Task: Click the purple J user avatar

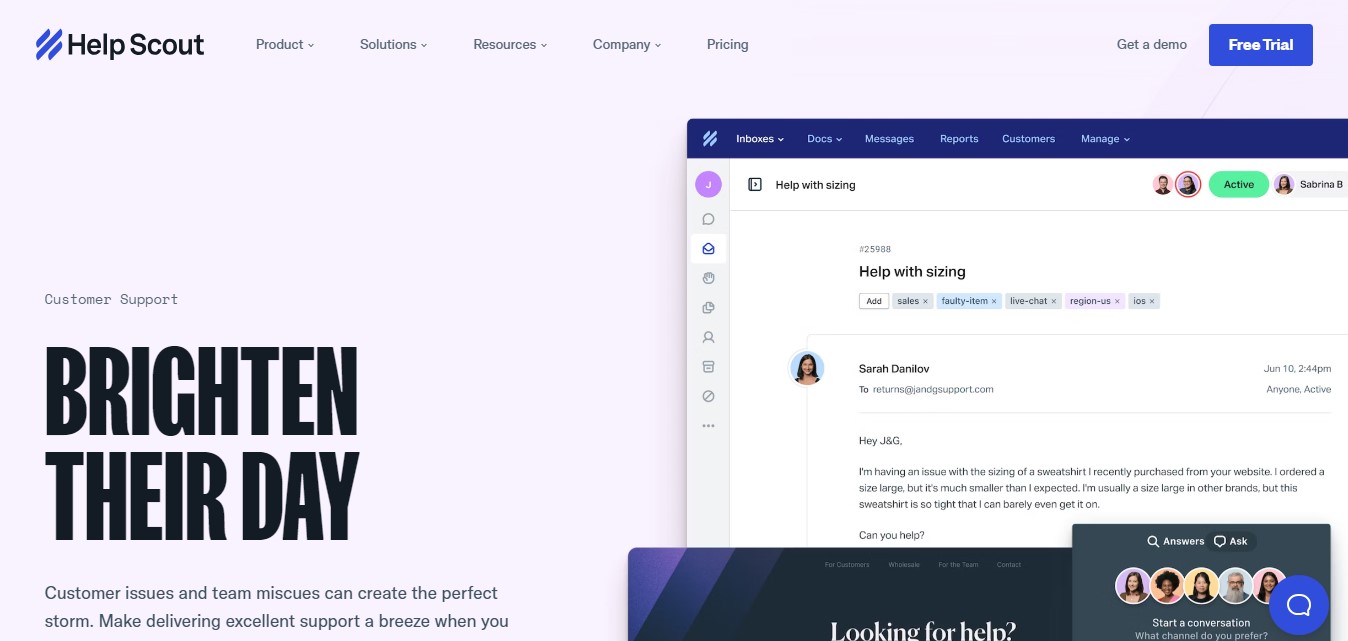Action: 708,185
